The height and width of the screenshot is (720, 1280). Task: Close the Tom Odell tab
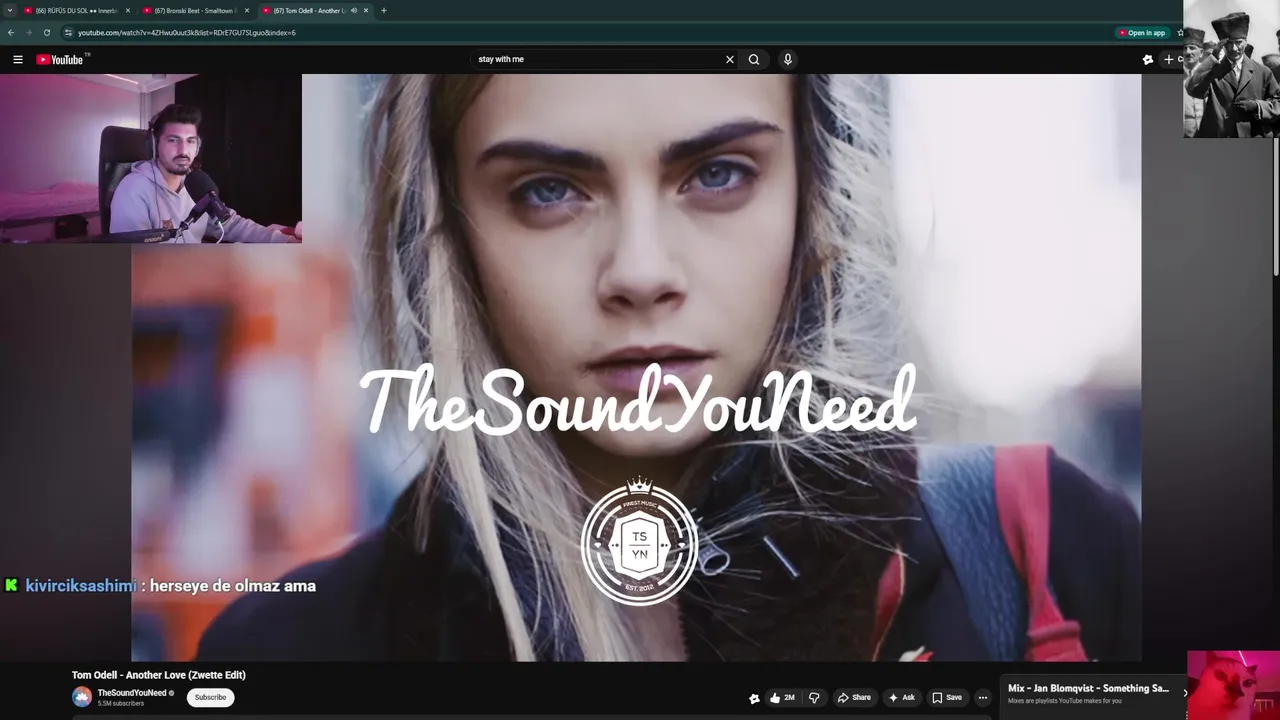coord(366,10)
